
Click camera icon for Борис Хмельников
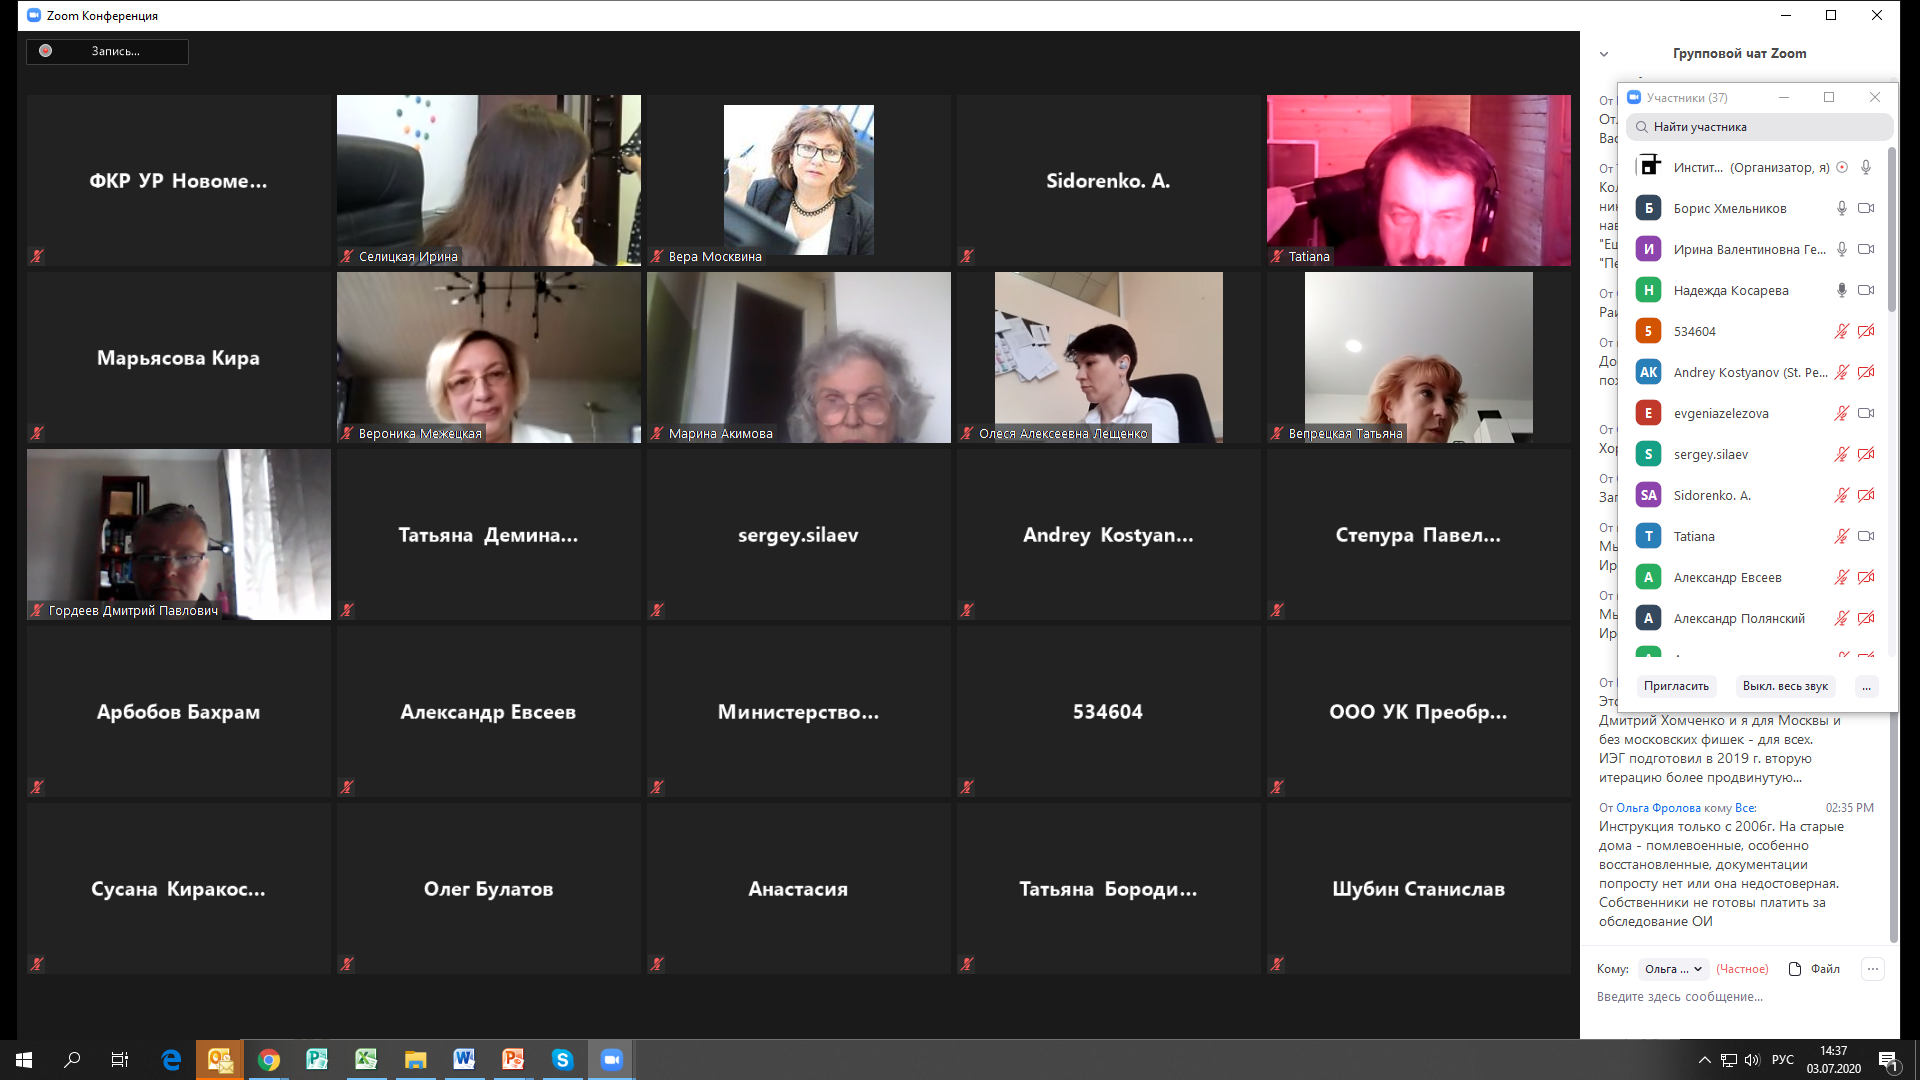pos(1866,208)
